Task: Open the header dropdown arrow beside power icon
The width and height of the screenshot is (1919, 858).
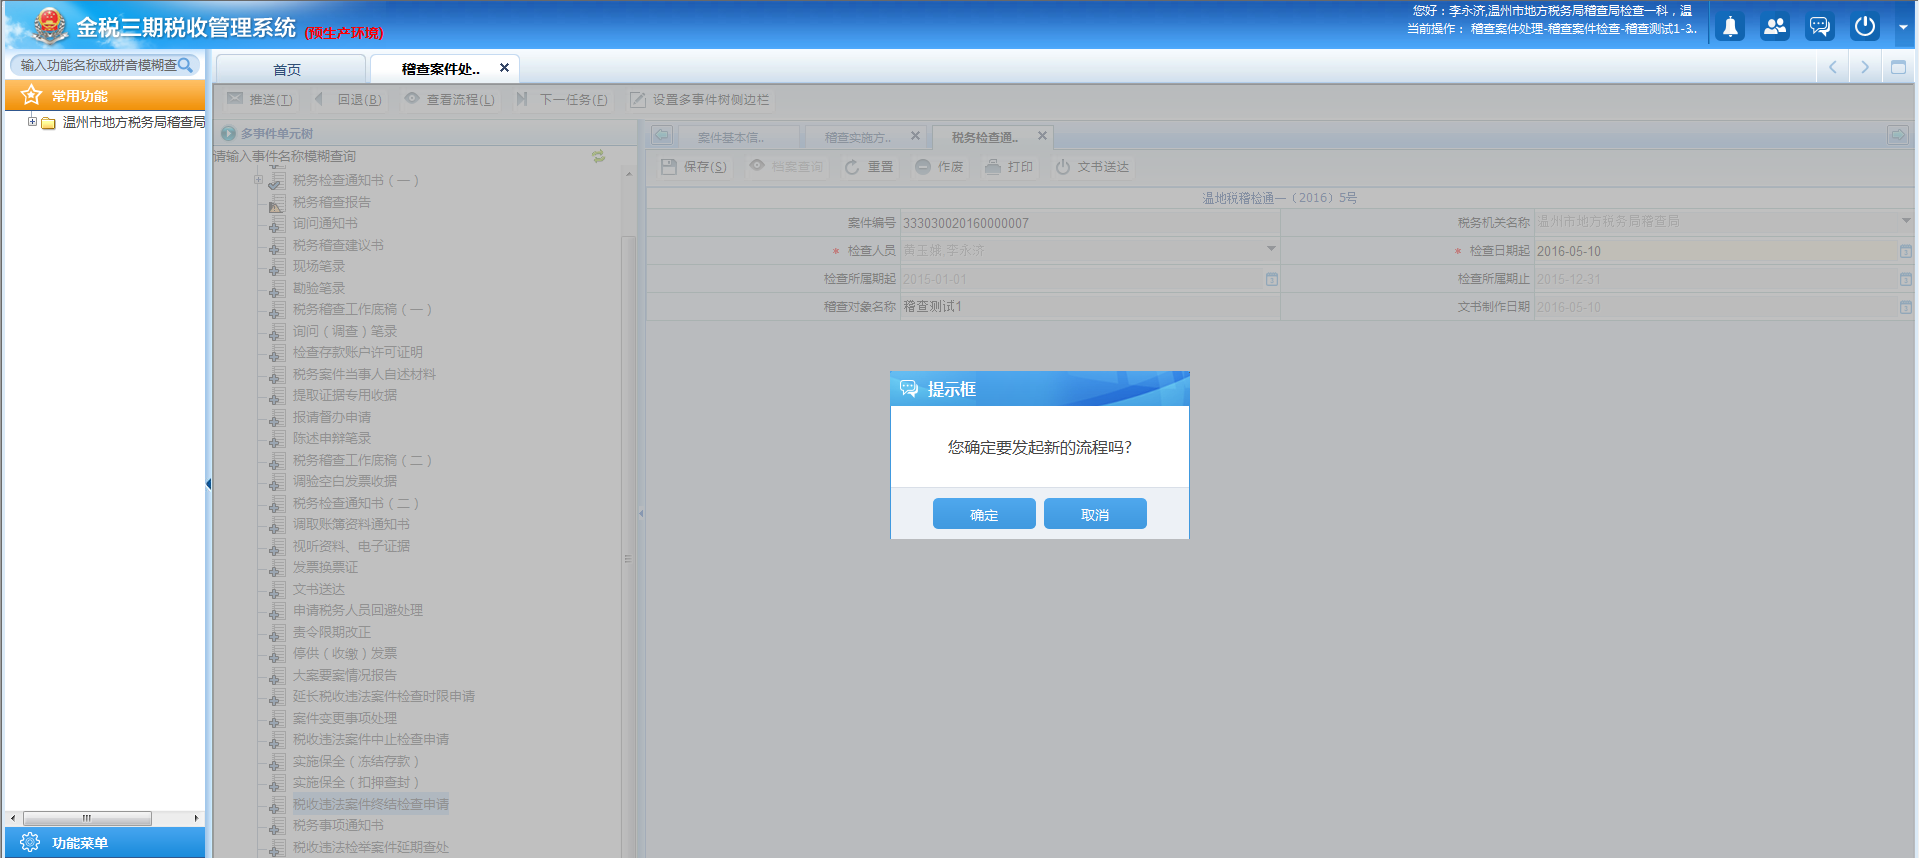Action: pyautogui.click(x=1903, y=28)
